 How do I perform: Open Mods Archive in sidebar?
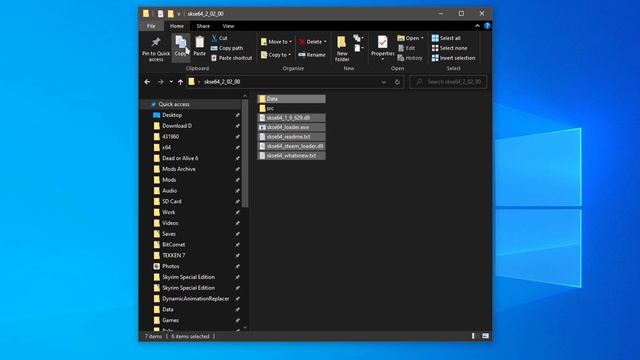pyautogui.click(x=179, y=169)
